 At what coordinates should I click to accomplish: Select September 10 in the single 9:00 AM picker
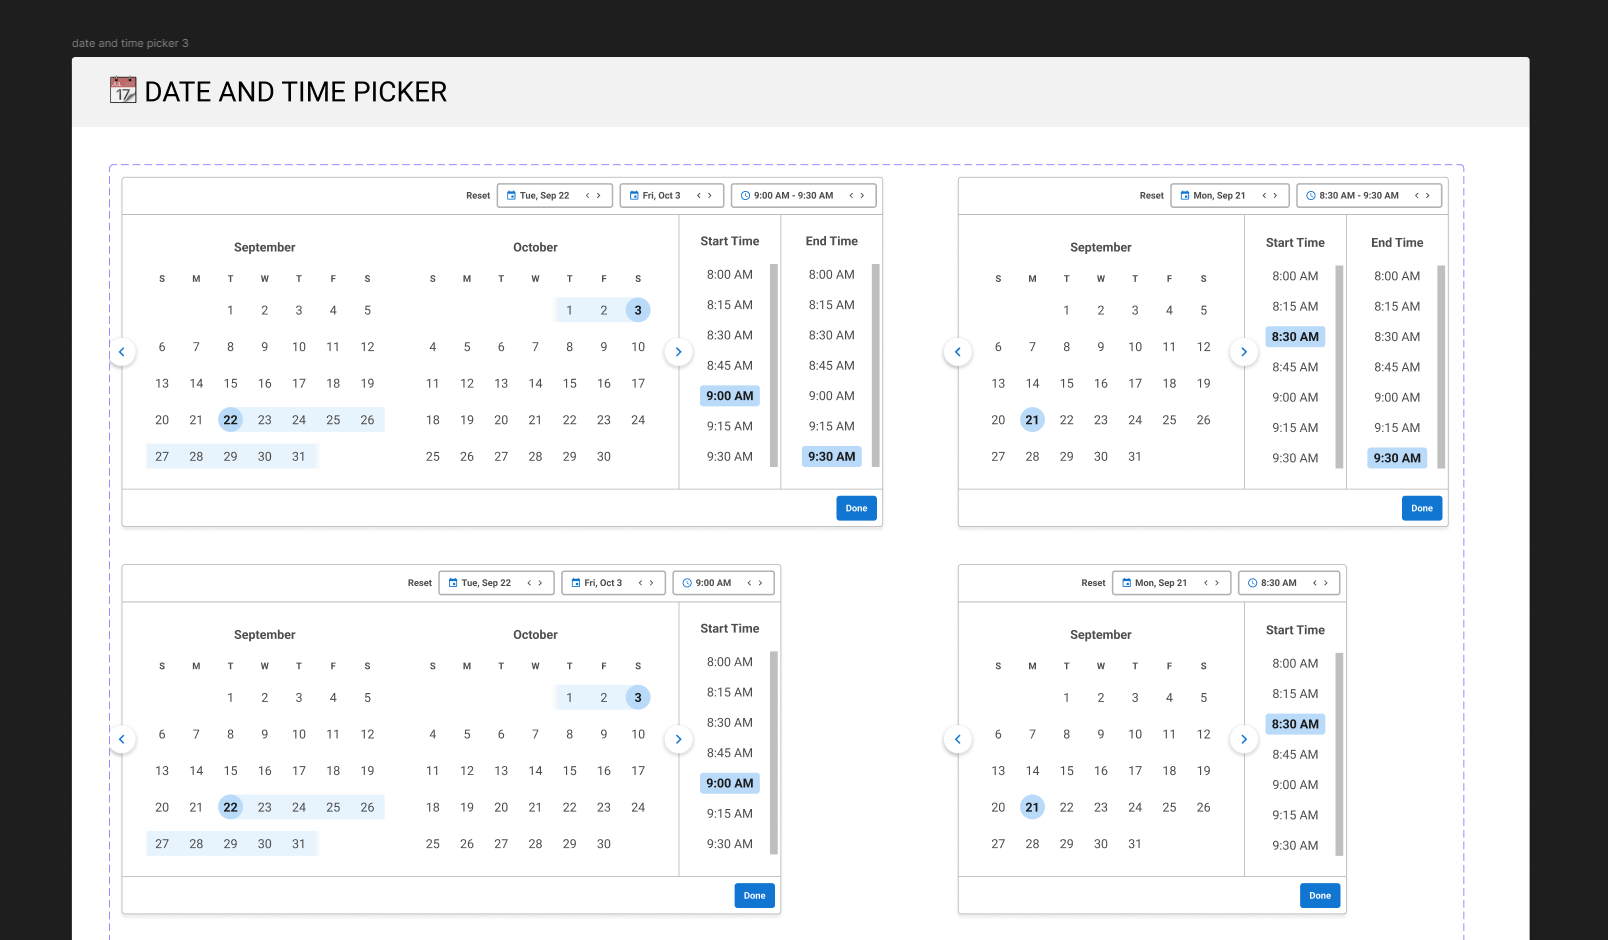[299, 734]
